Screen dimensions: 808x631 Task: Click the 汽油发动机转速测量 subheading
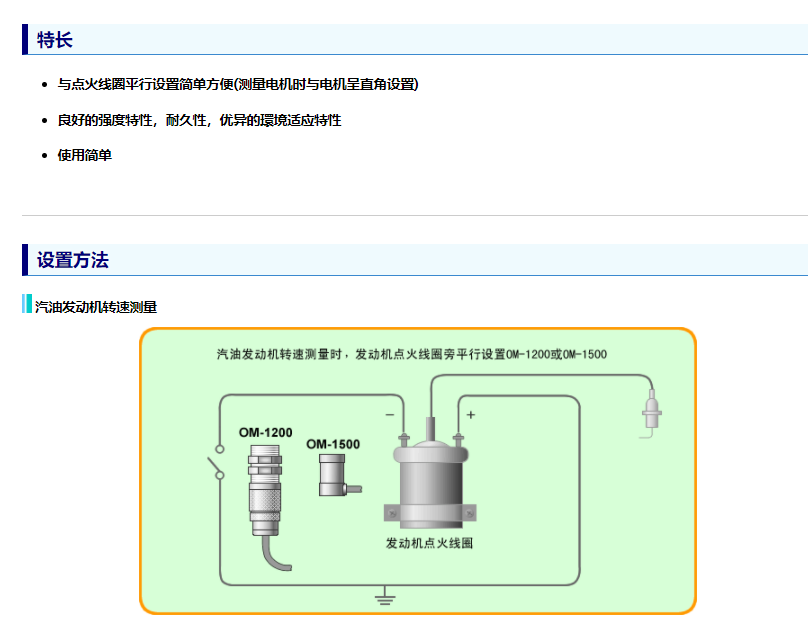point(96,307)
